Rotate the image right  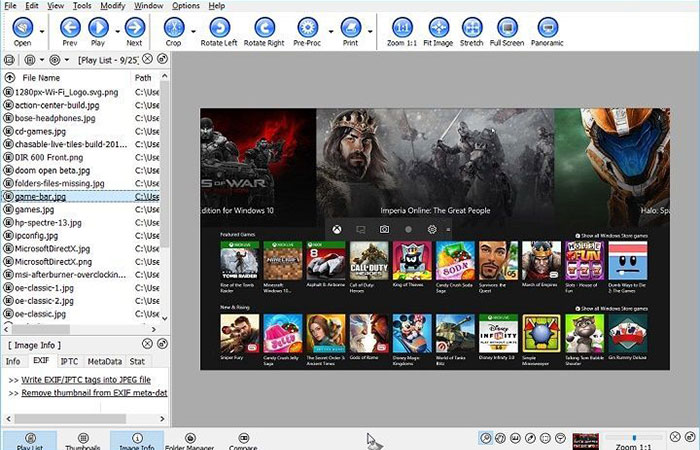[264, 28]
